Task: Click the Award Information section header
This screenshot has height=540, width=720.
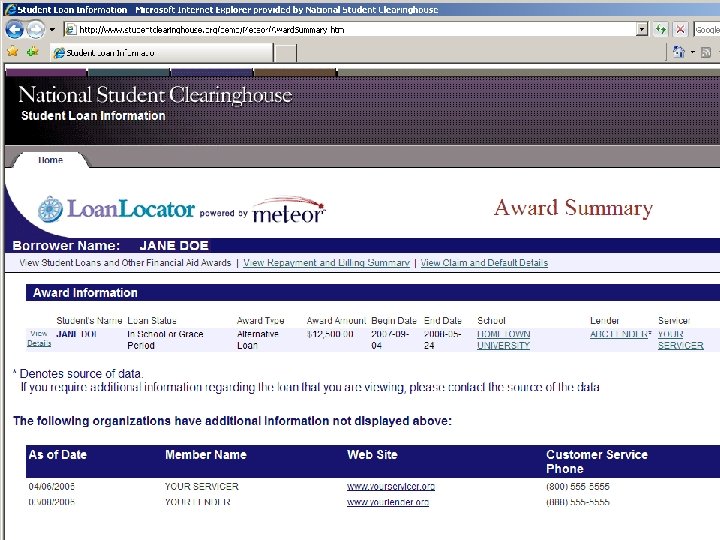Action: coord(373,293)
